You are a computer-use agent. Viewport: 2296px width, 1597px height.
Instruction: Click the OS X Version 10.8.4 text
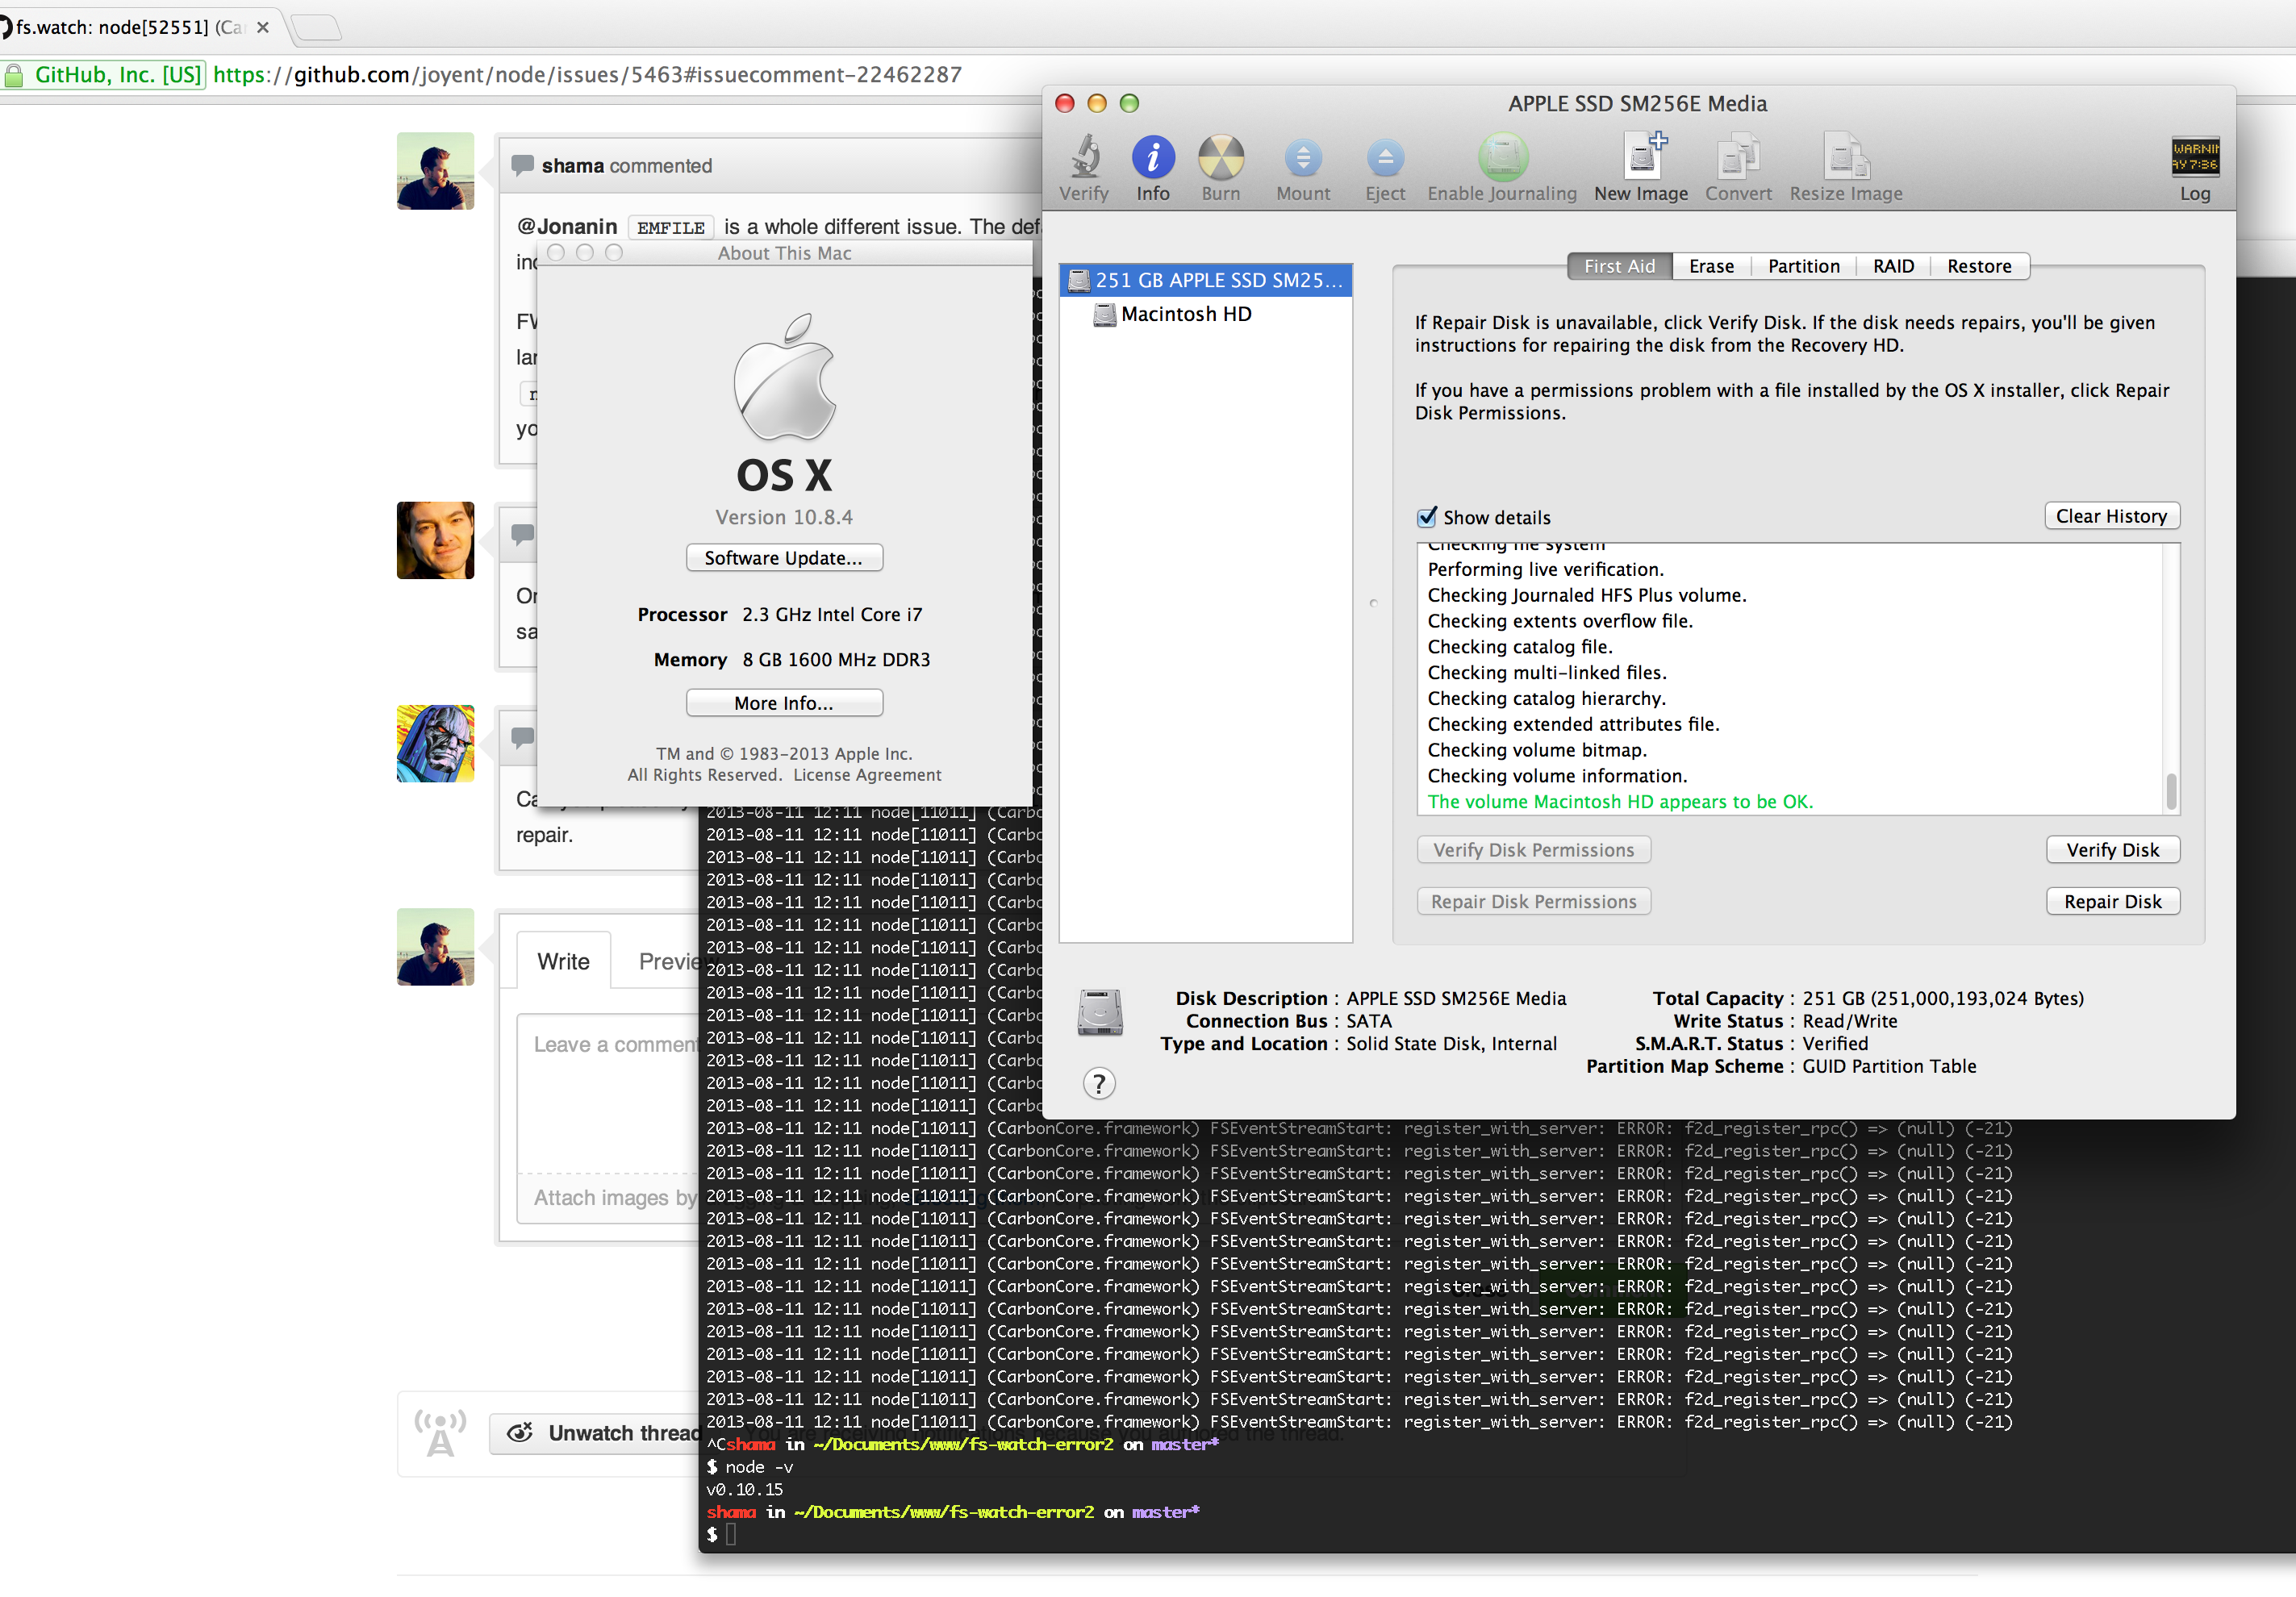click(783, 517)
